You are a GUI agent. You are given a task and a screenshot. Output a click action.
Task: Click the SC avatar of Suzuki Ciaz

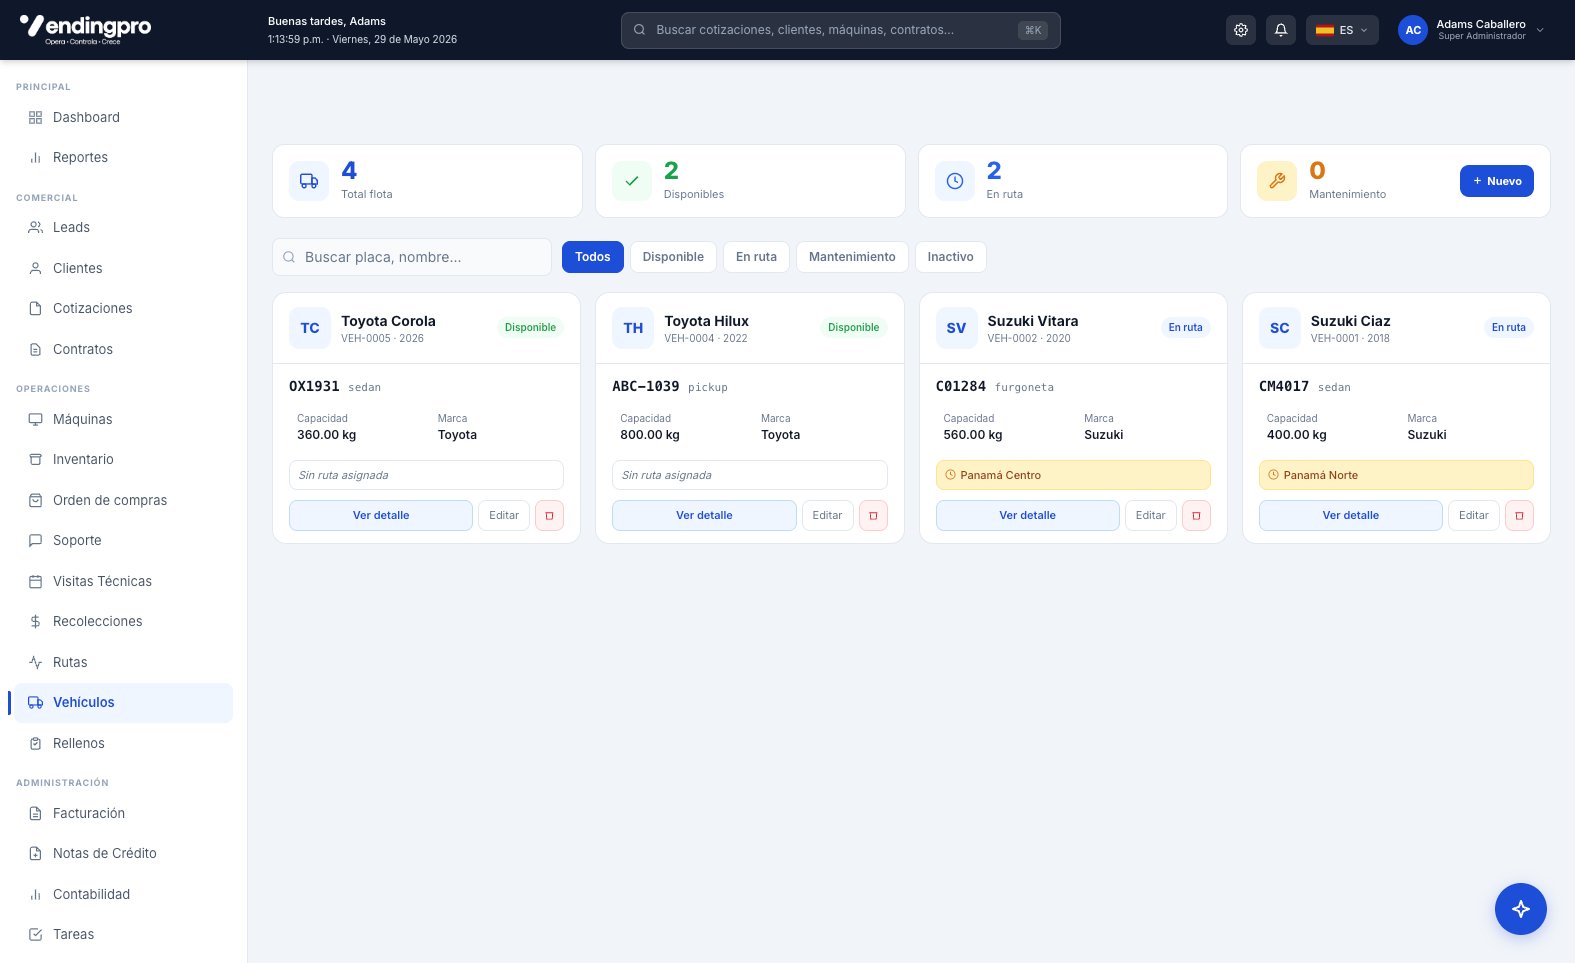click(1280, 328)
